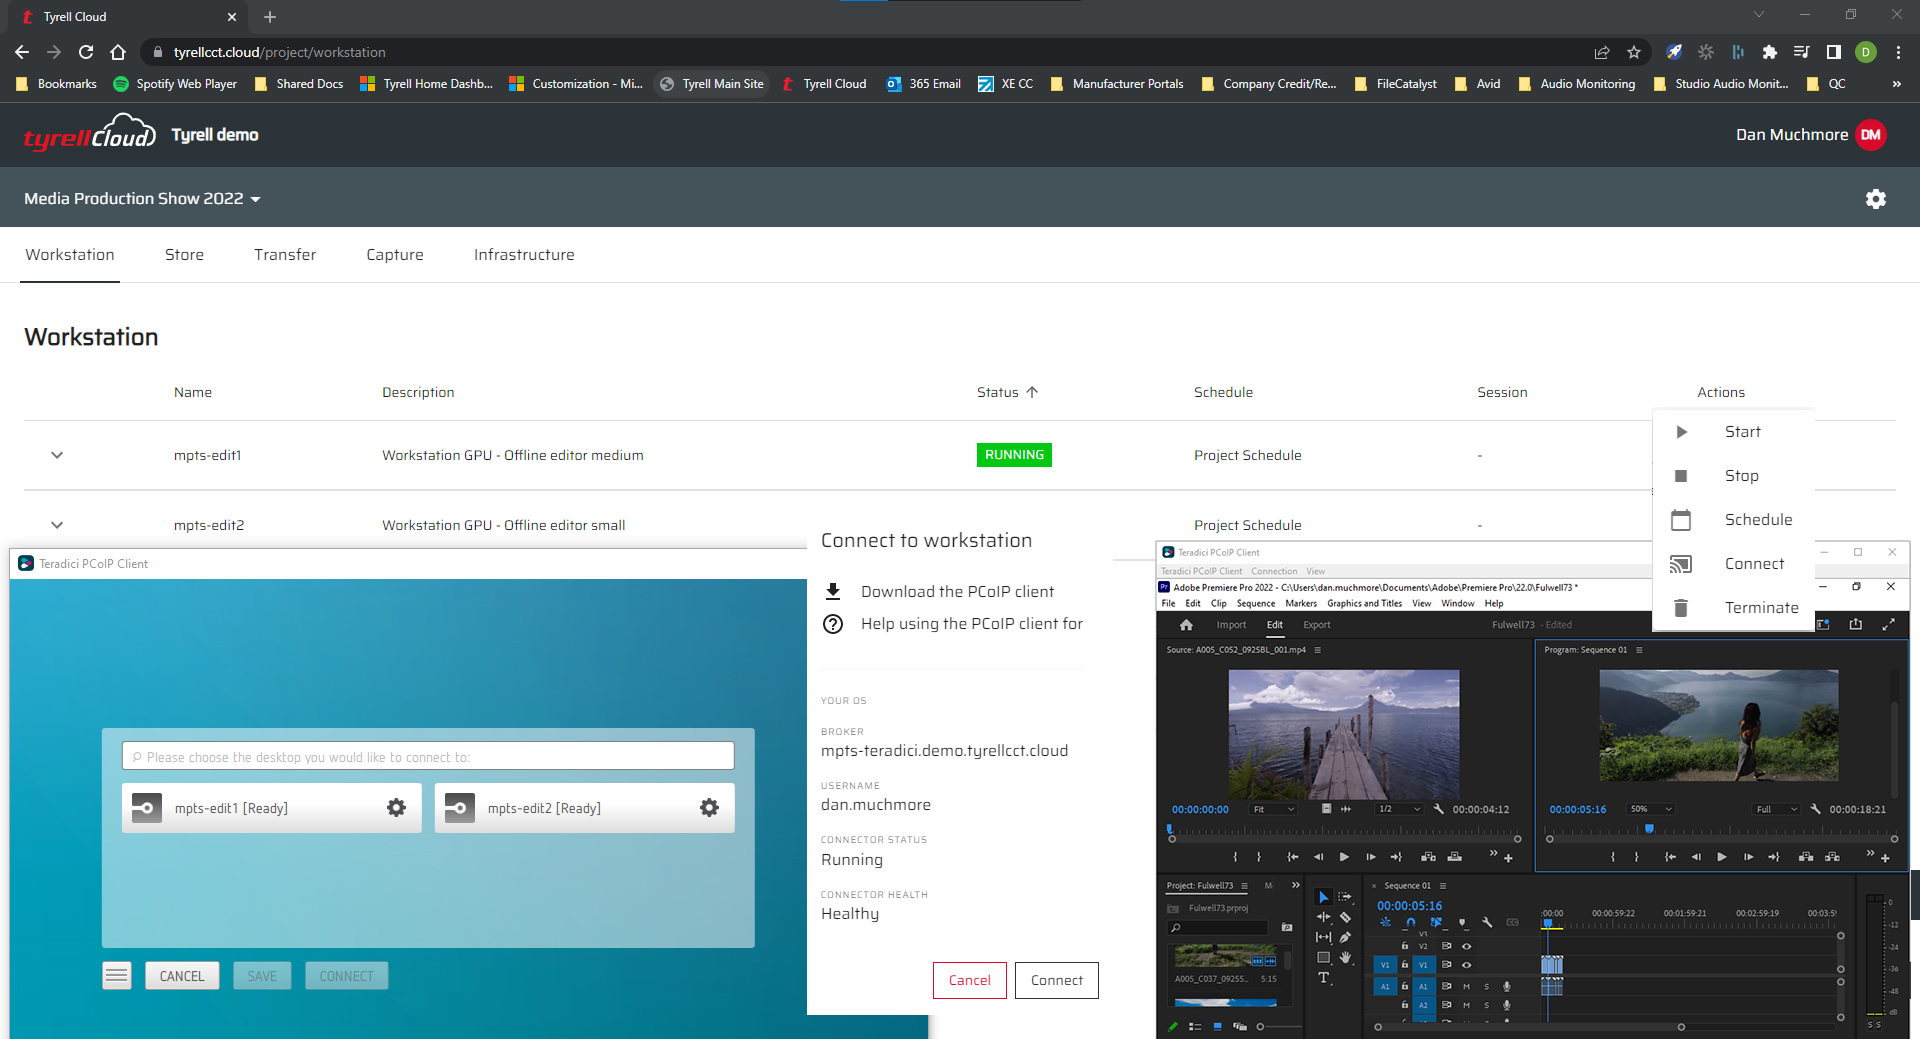The height and width of the screenshot is (1039, 1920).
Task: Solo audio track A1
Action: click(1486, 986)
